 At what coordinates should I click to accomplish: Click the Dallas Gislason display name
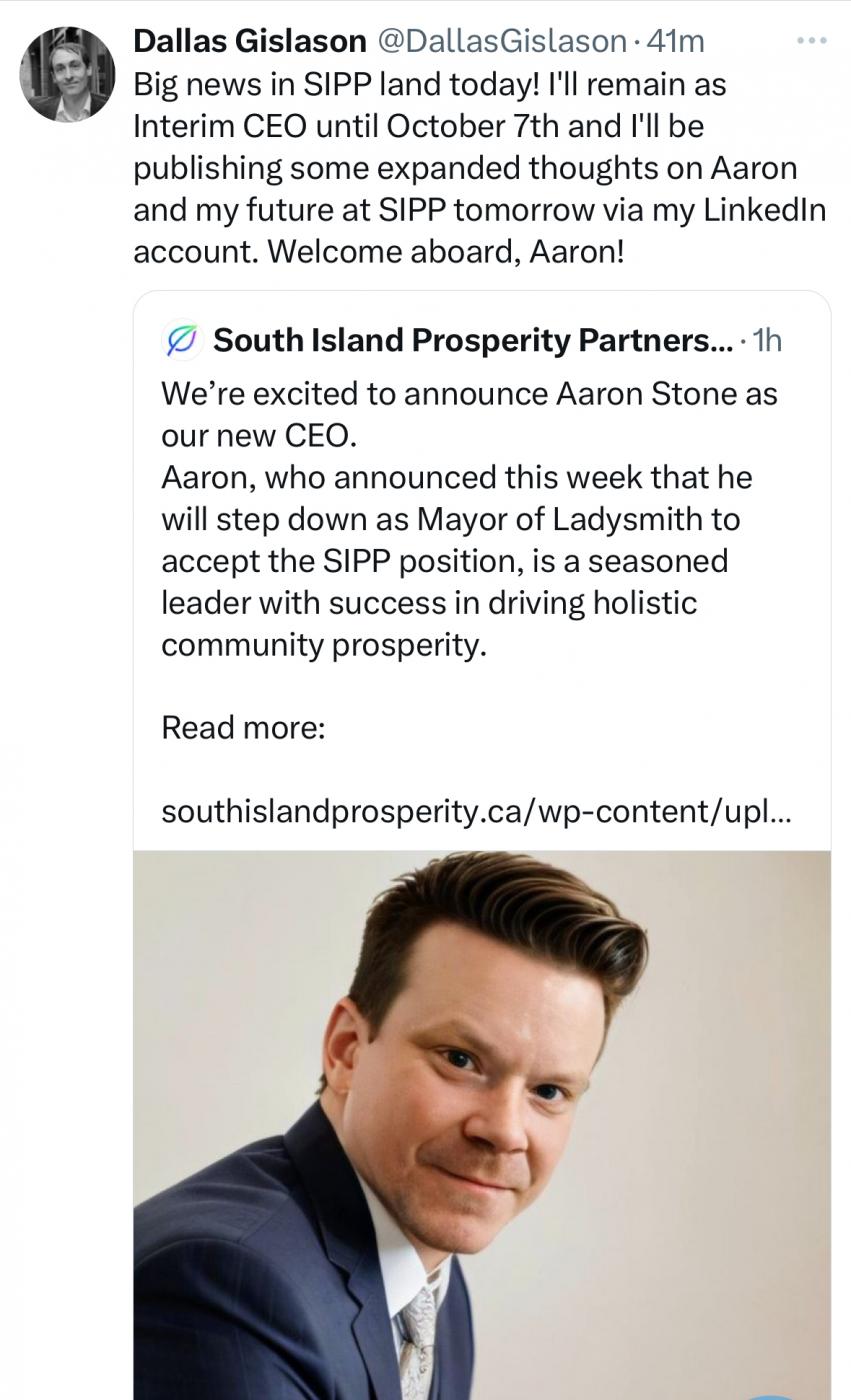click(249, 41)
